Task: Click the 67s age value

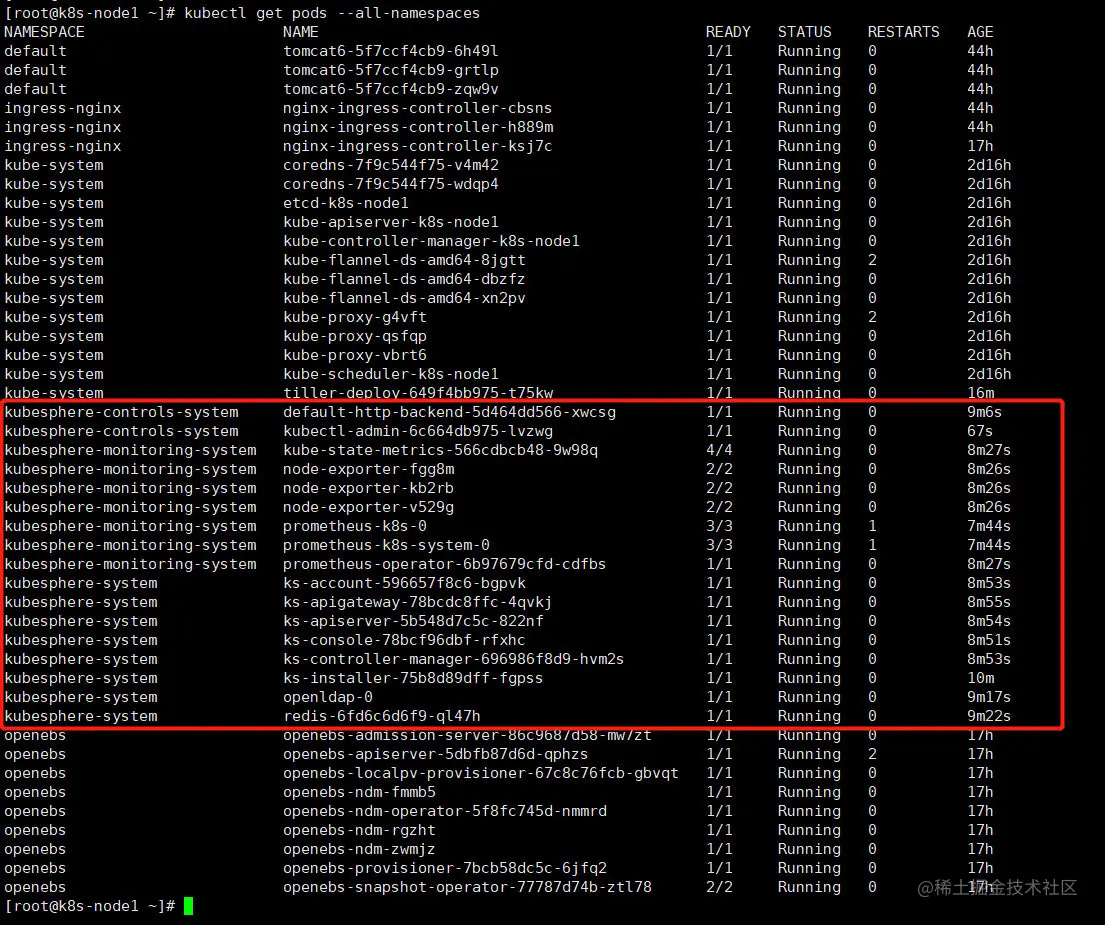Action: pyautogui.click(x=980, y=432)
